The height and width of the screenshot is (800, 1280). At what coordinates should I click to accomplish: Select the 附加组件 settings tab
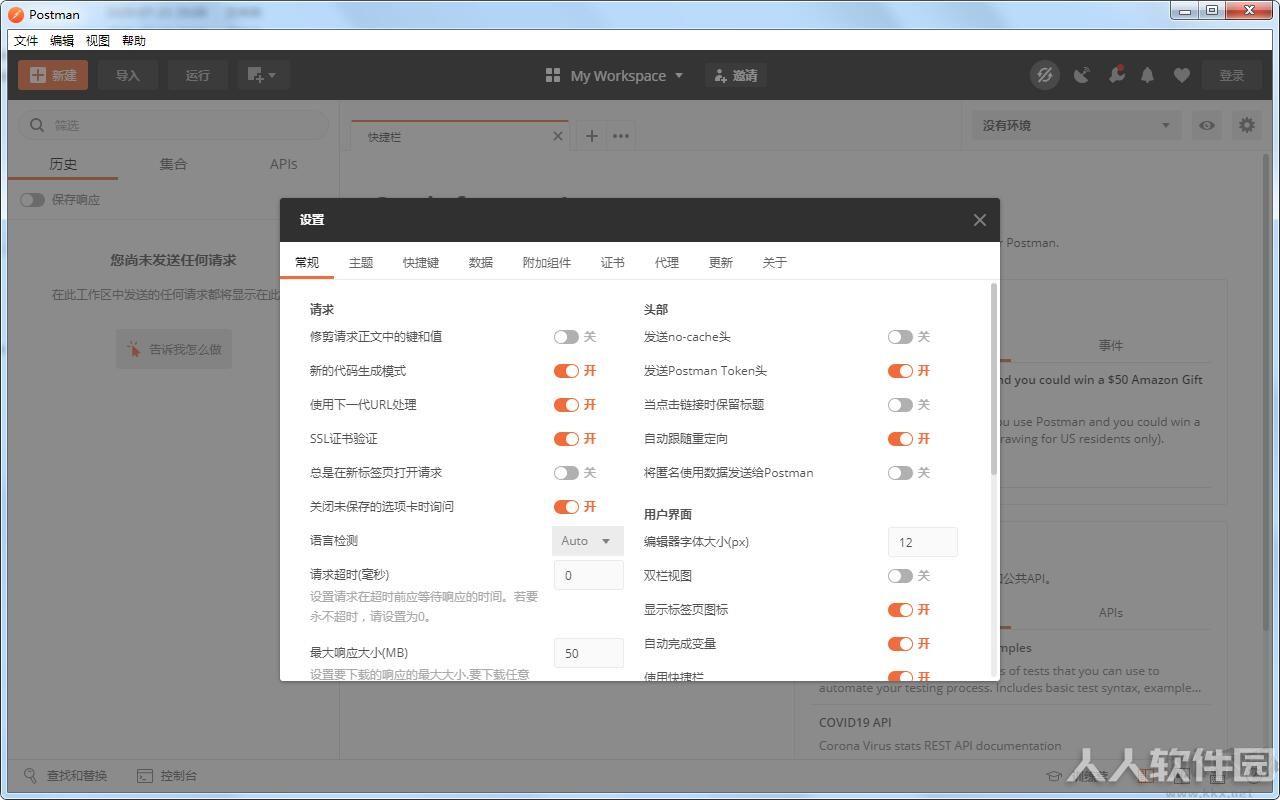[x=547, y=262]
